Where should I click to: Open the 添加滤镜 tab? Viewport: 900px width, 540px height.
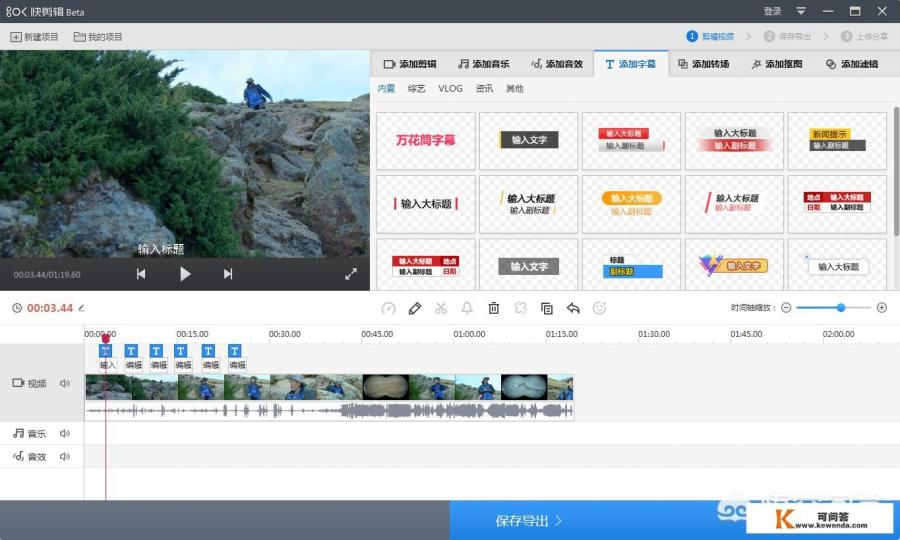pos(852,64)
